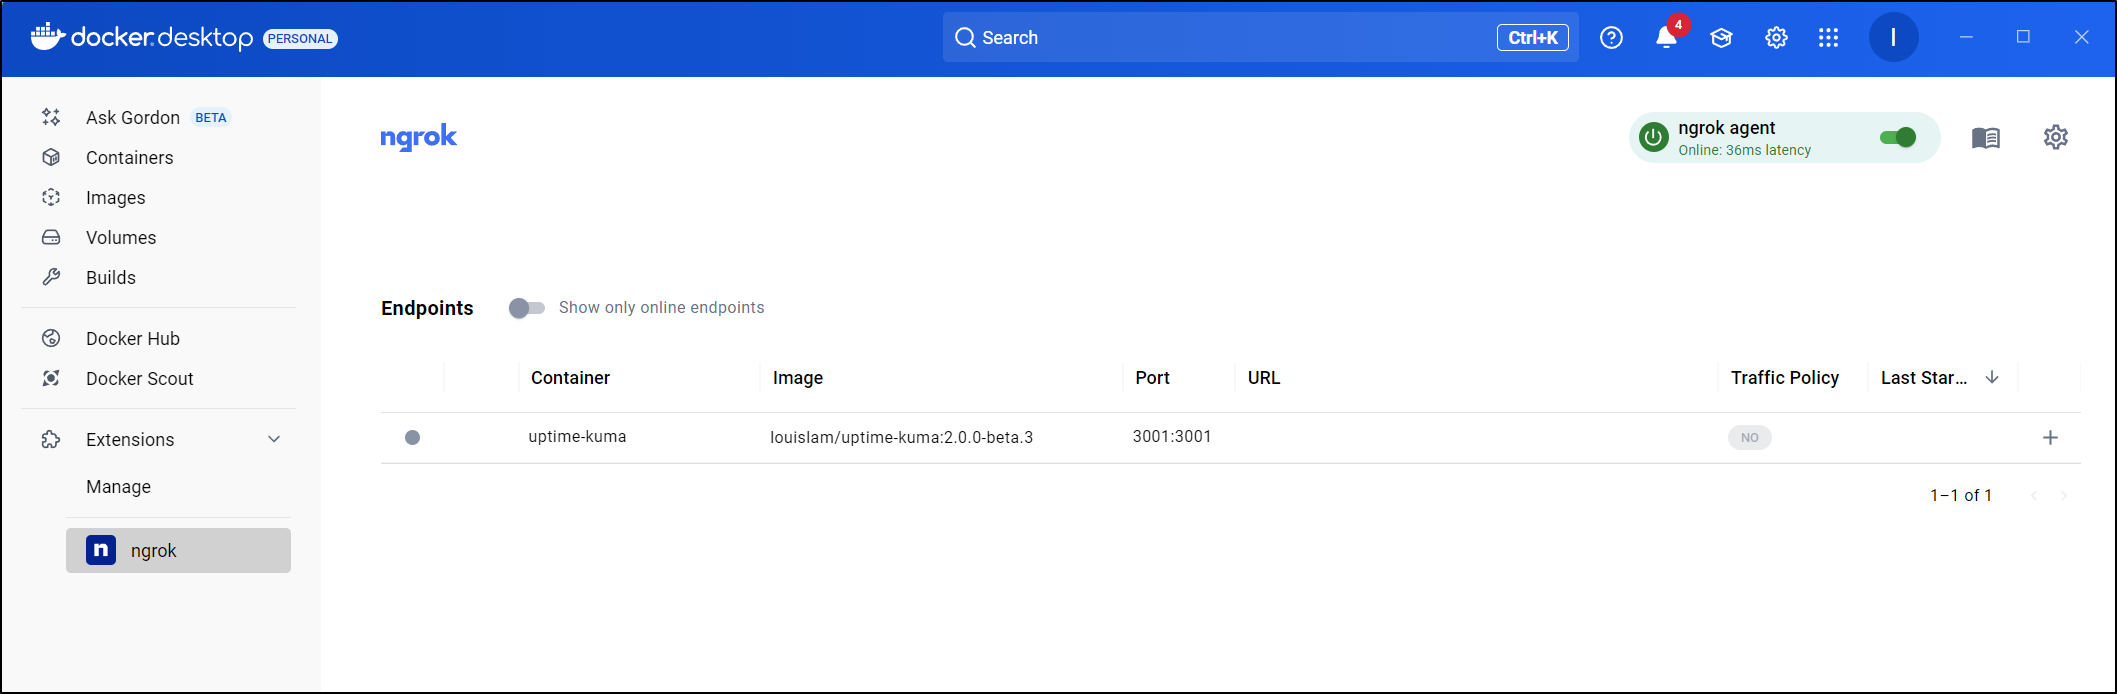Click the ngrok agent power icon
Image resolution: width=2117 pixels, height=694 pixels.
[1654, 138]
